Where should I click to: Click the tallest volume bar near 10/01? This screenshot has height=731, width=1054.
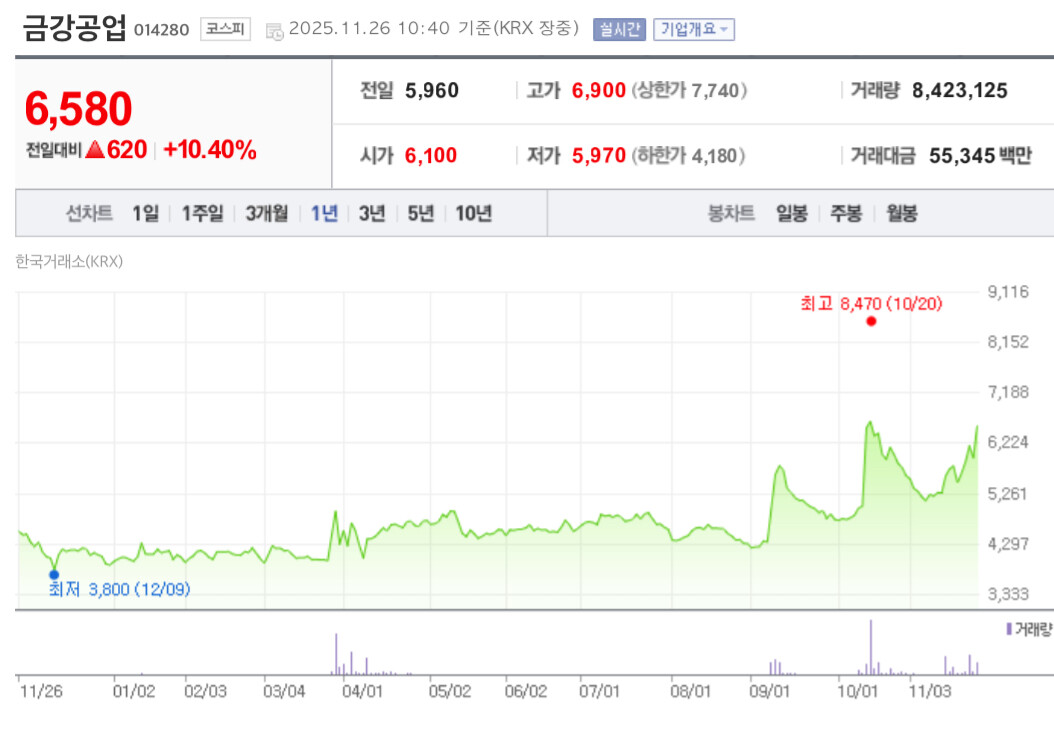(x=871, y=647)
